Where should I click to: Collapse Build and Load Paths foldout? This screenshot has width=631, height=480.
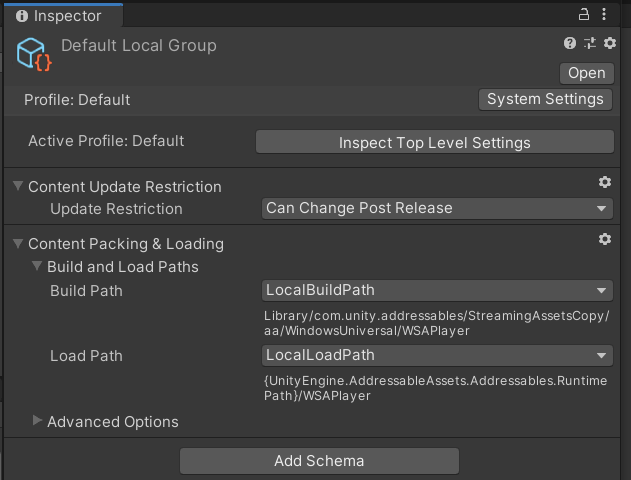[37, 266]
